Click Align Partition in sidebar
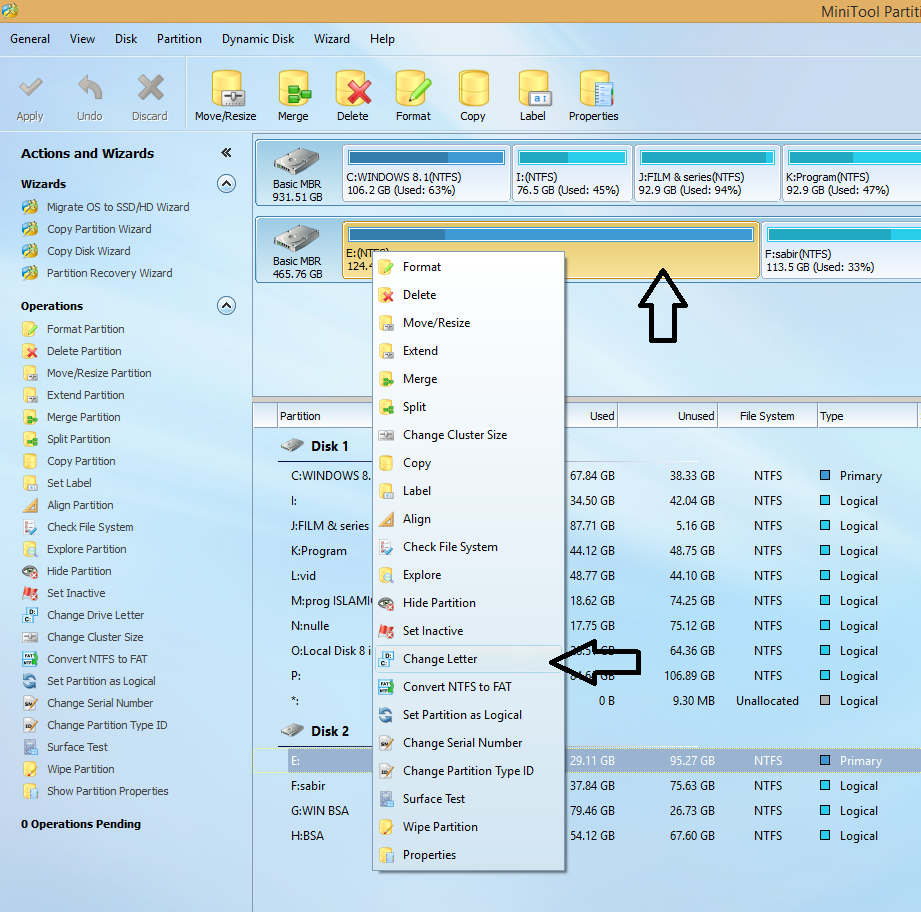The image size is (921, 912). pyautogui.click(x=68, y=505)
